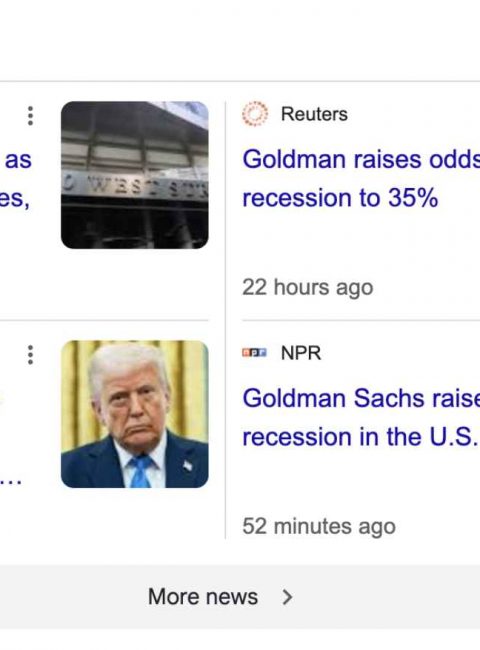Click the Reuters circular logo icon
Viewport: 480px width, 650px height.
click(255, 114)
